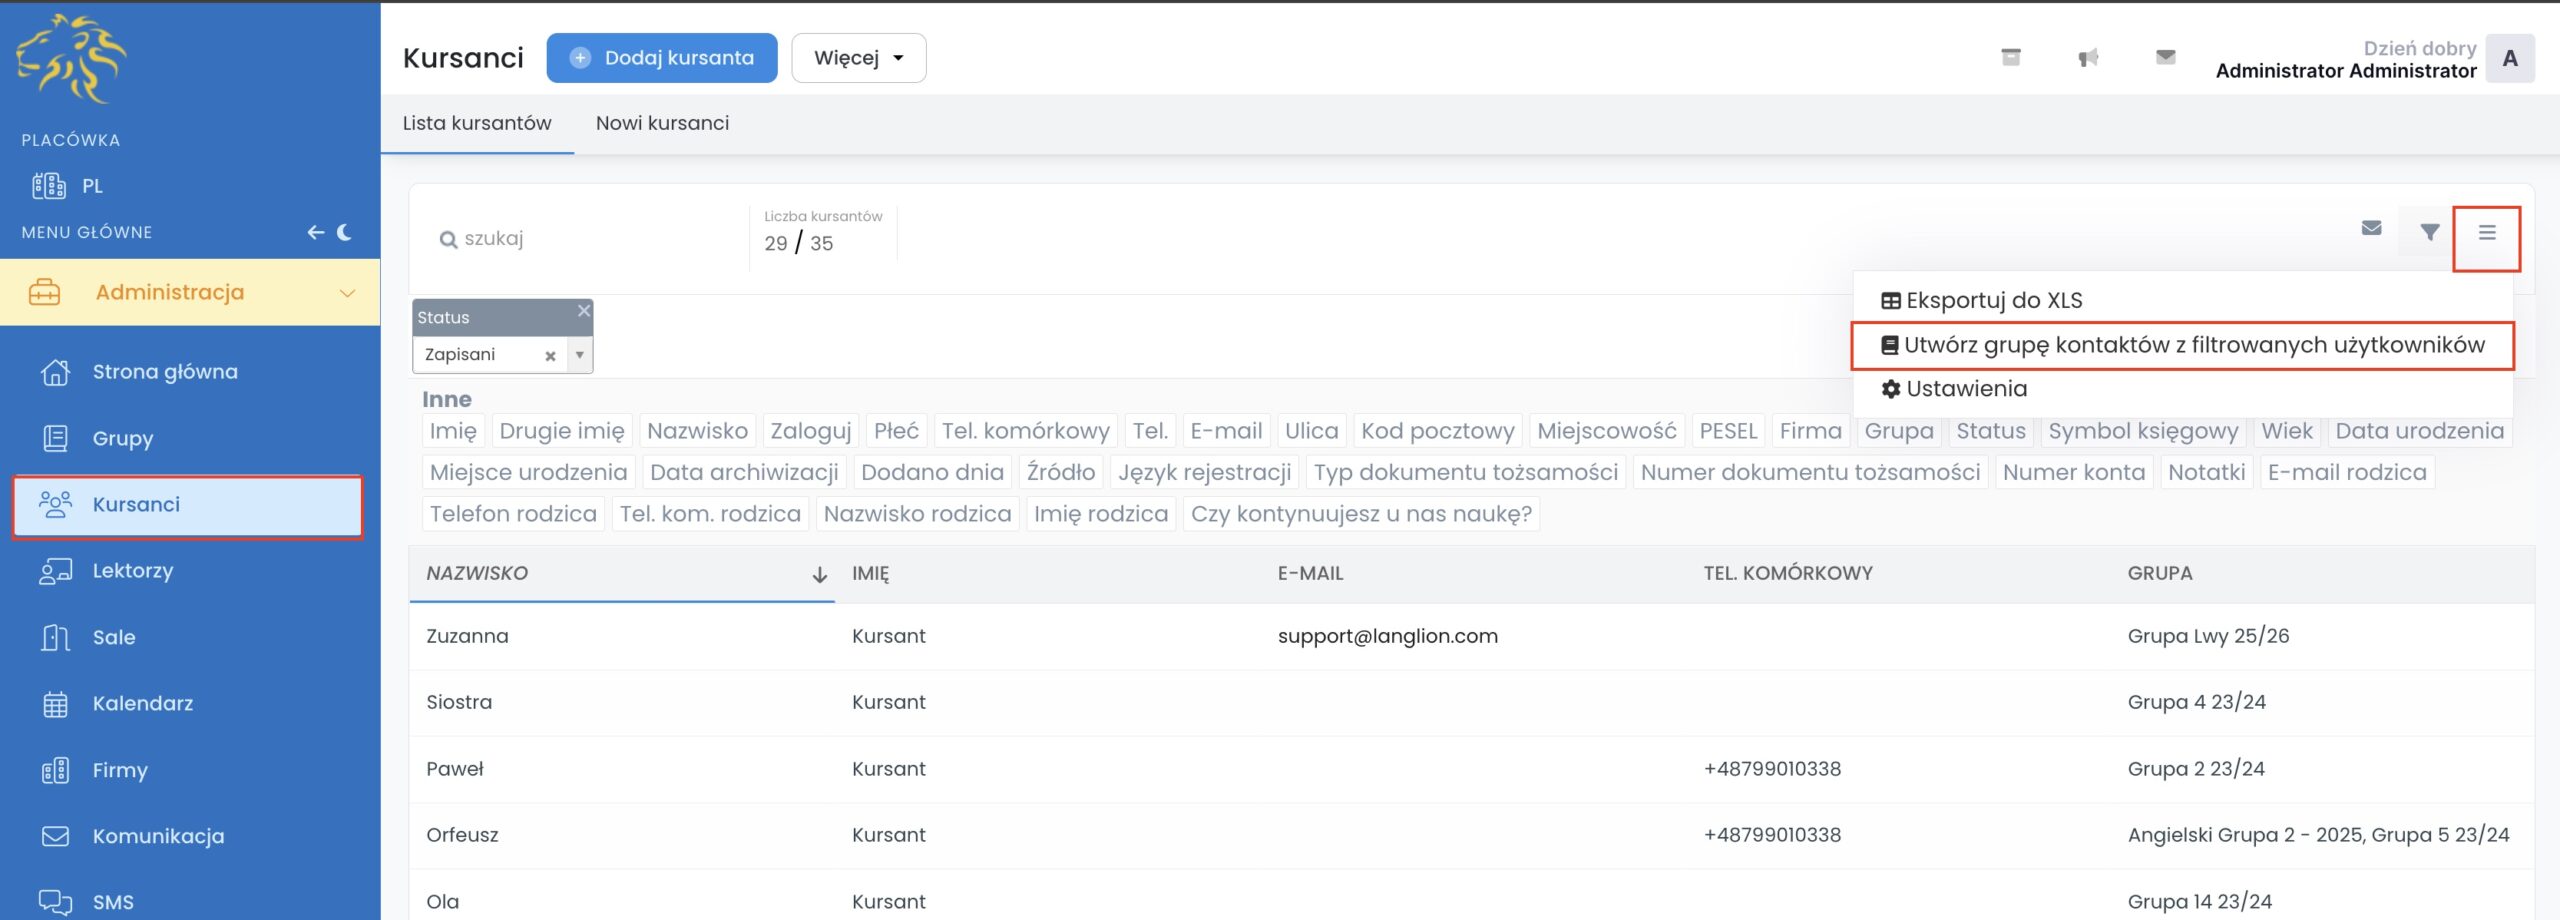Open Kalendarz from the sidebar
Screen dimensions: 2560x920
142,703
